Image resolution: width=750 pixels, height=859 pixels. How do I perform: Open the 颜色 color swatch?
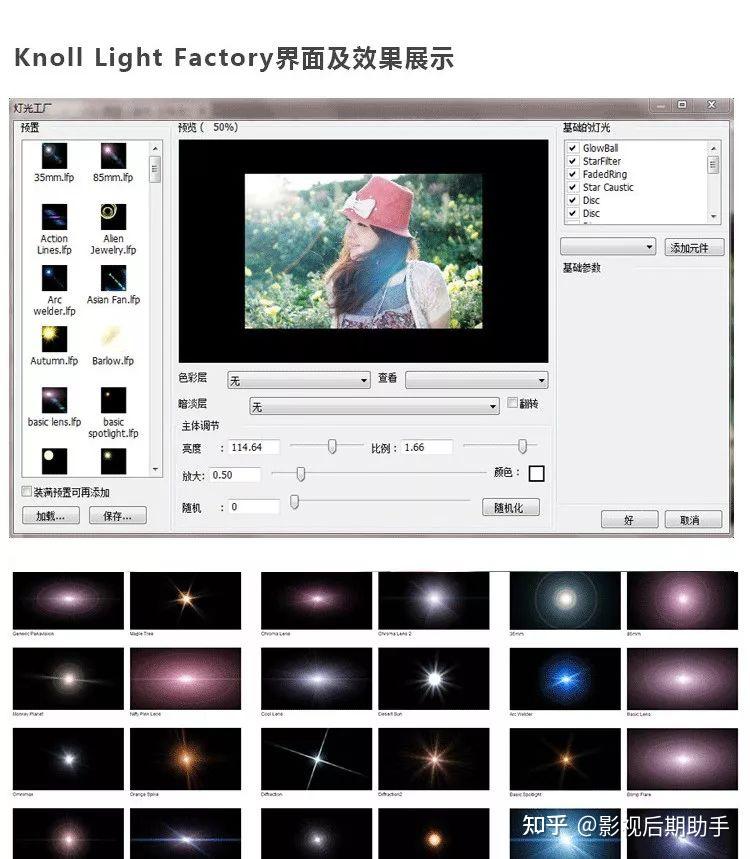coord(536,473)
